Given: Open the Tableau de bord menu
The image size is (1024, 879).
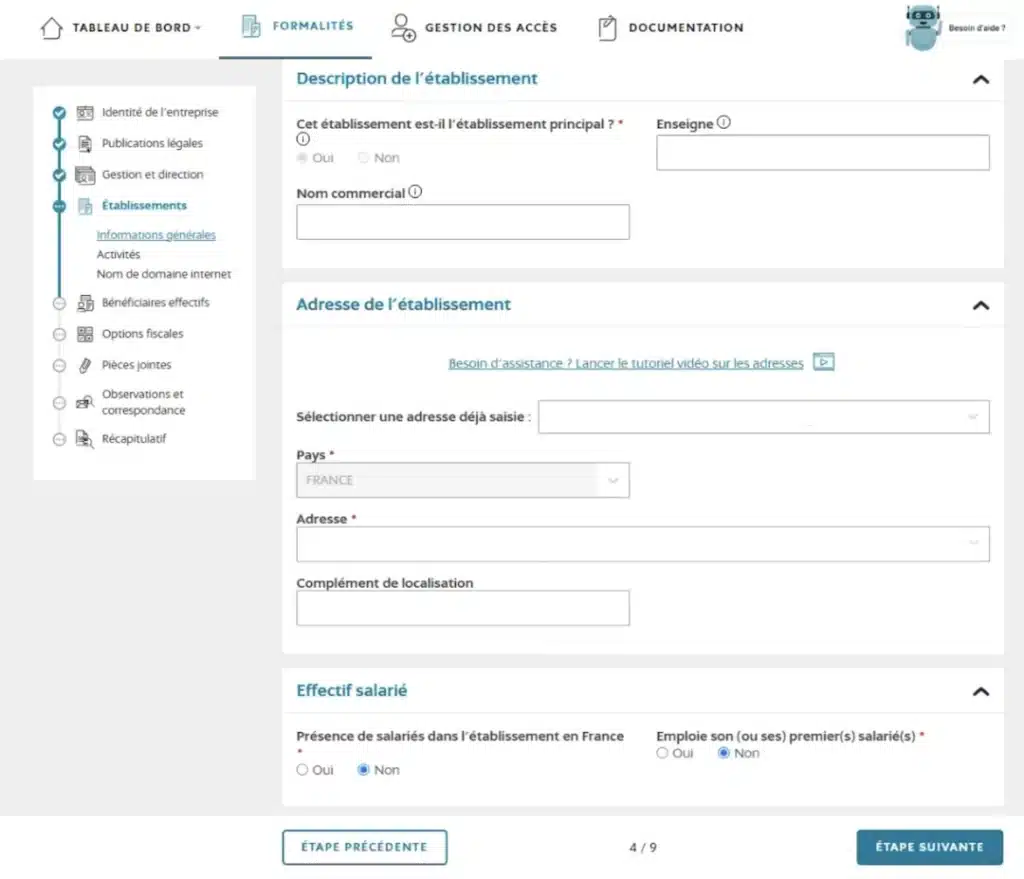Looking at the screenshot, I should coord(120,28).
